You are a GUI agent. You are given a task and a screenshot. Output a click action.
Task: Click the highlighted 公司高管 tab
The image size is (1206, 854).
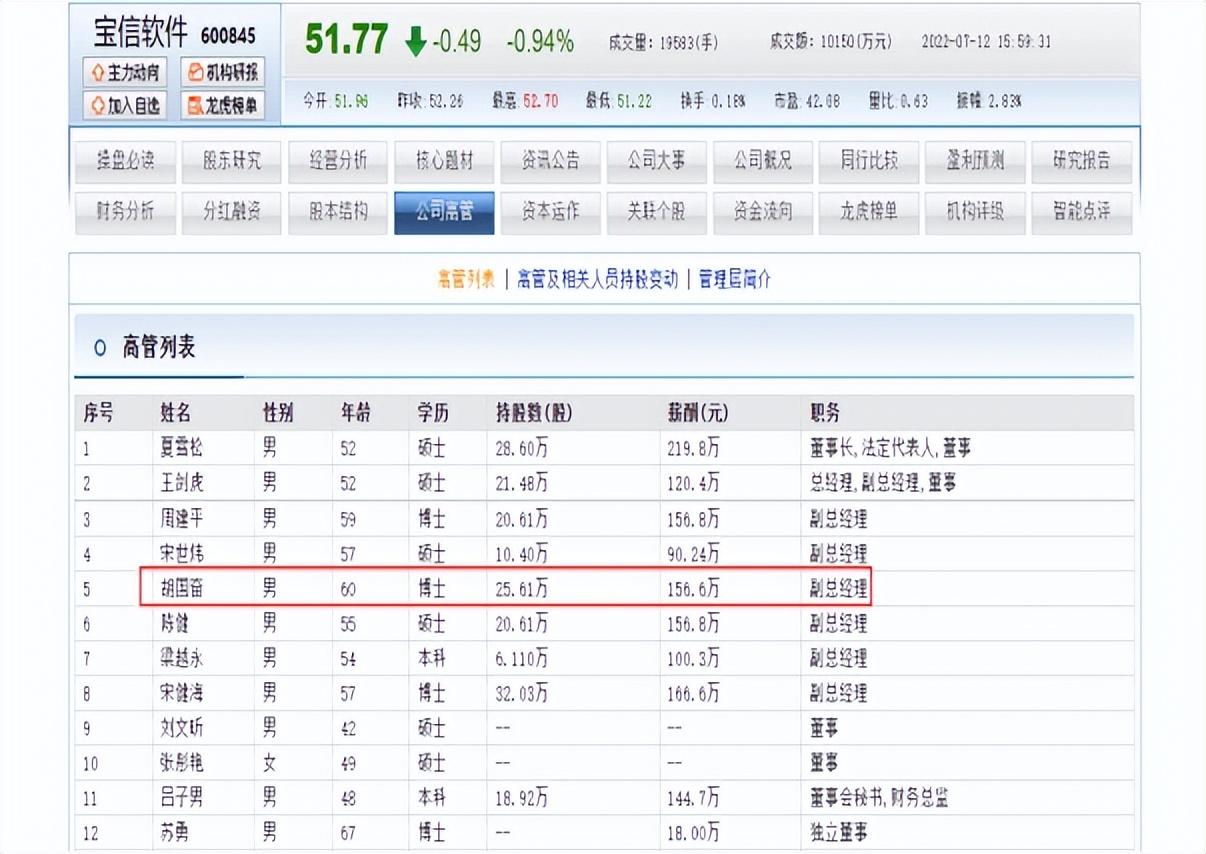click(444, 212)
